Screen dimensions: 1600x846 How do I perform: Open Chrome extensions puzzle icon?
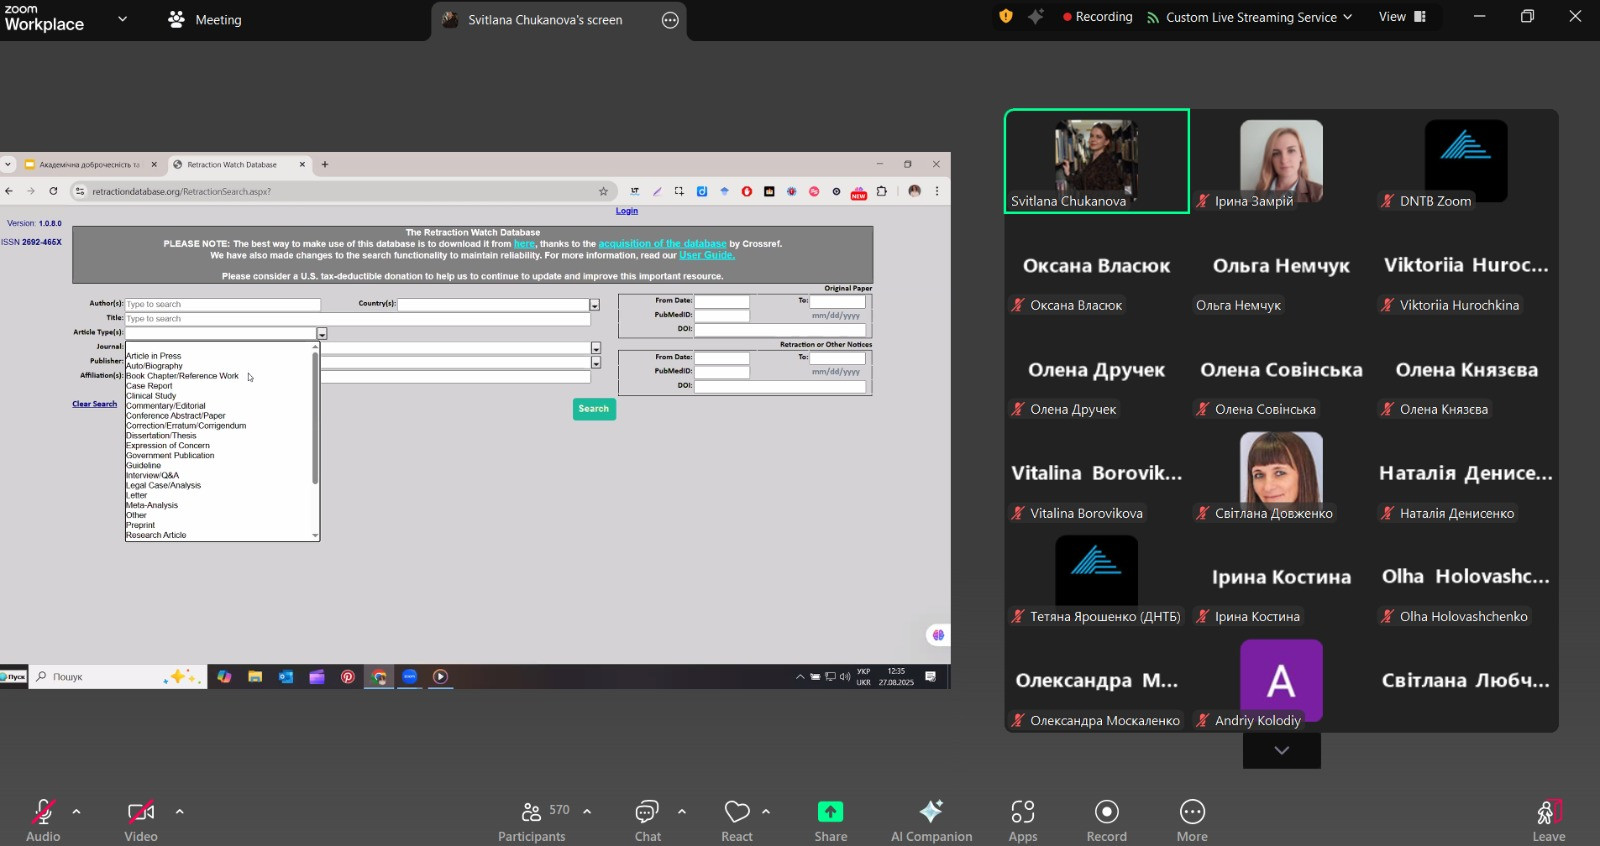coord(882,191)
